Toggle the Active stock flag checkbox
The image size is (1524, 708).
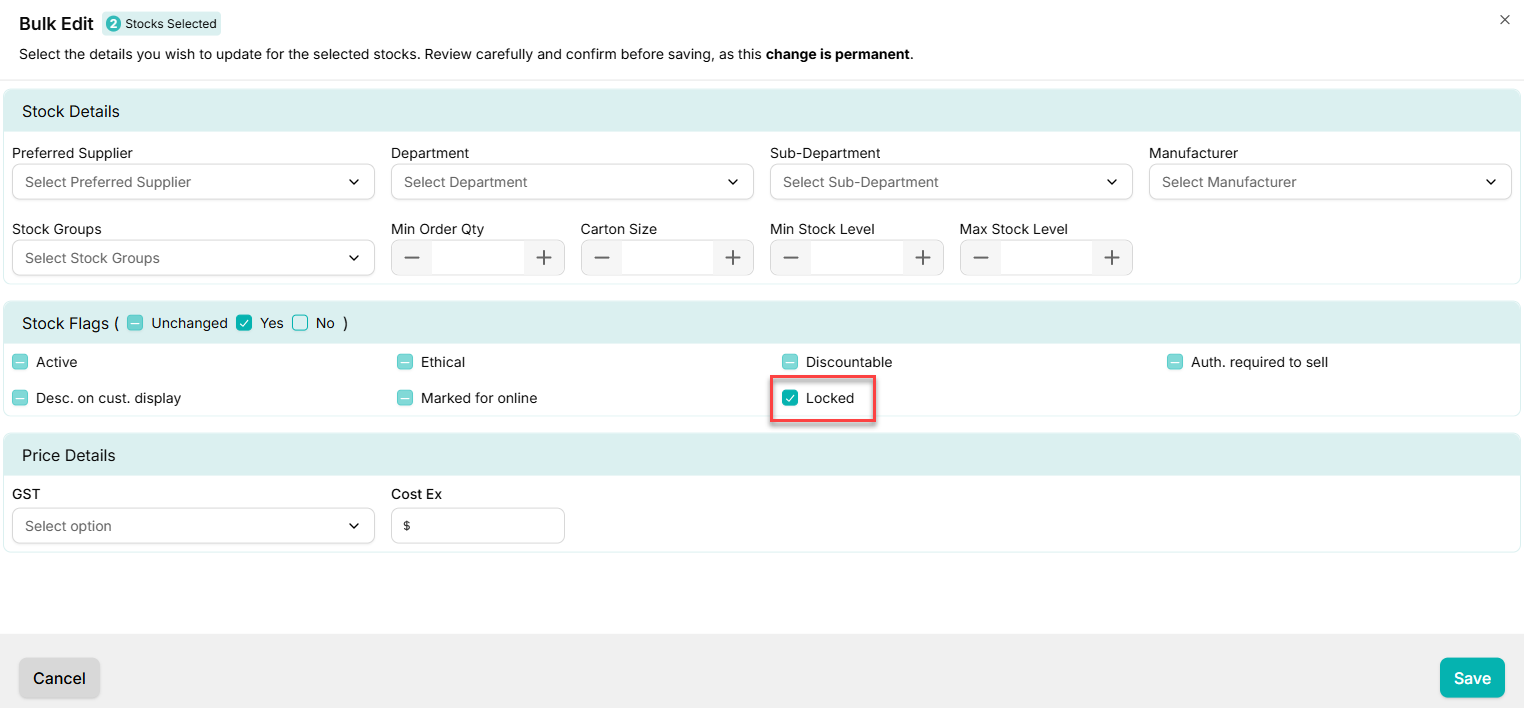point(20,362)
